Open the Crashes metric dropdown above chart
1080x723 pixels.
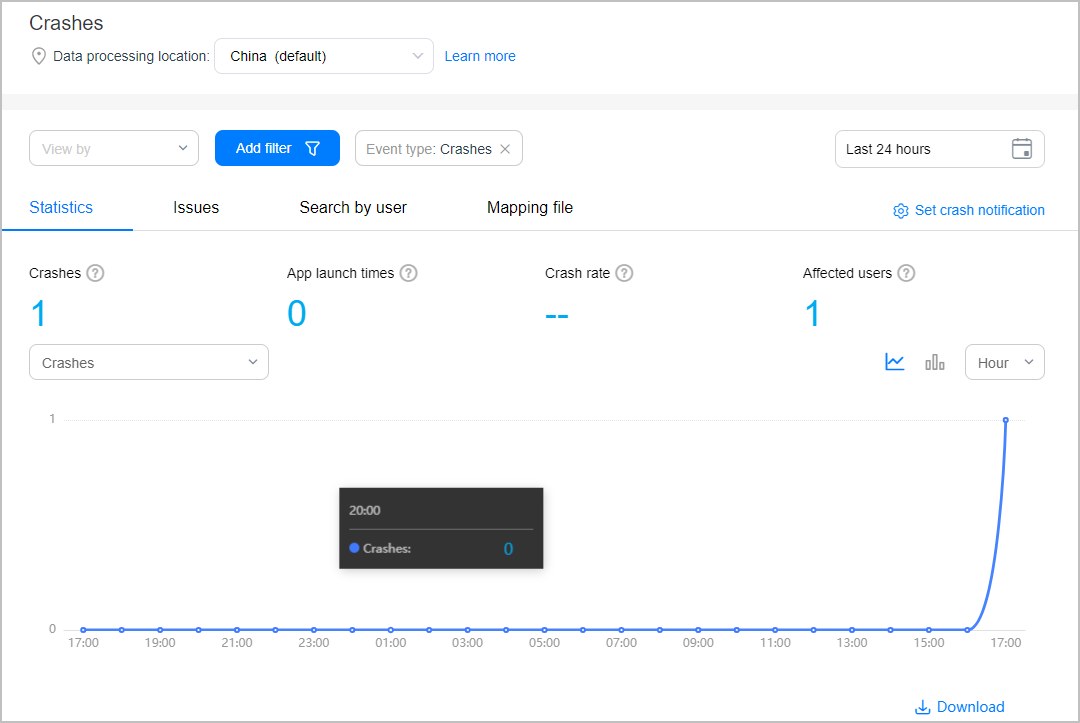coord(149,363)
